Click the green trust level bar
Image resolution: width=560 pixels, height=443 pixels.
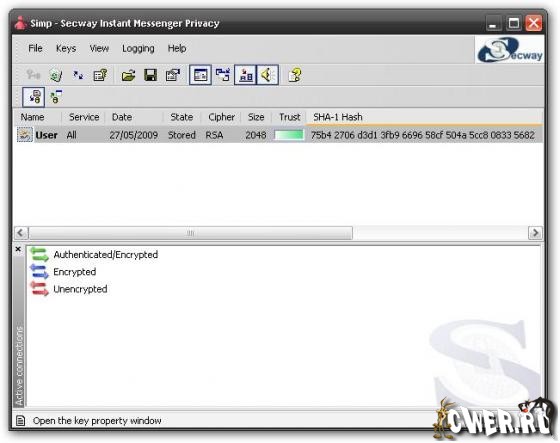coord(289,135)
